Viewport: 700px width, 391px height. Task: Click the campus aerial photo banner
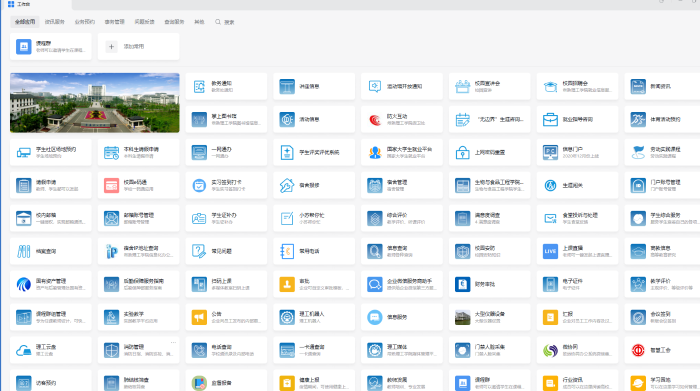(x=95, y=103)
